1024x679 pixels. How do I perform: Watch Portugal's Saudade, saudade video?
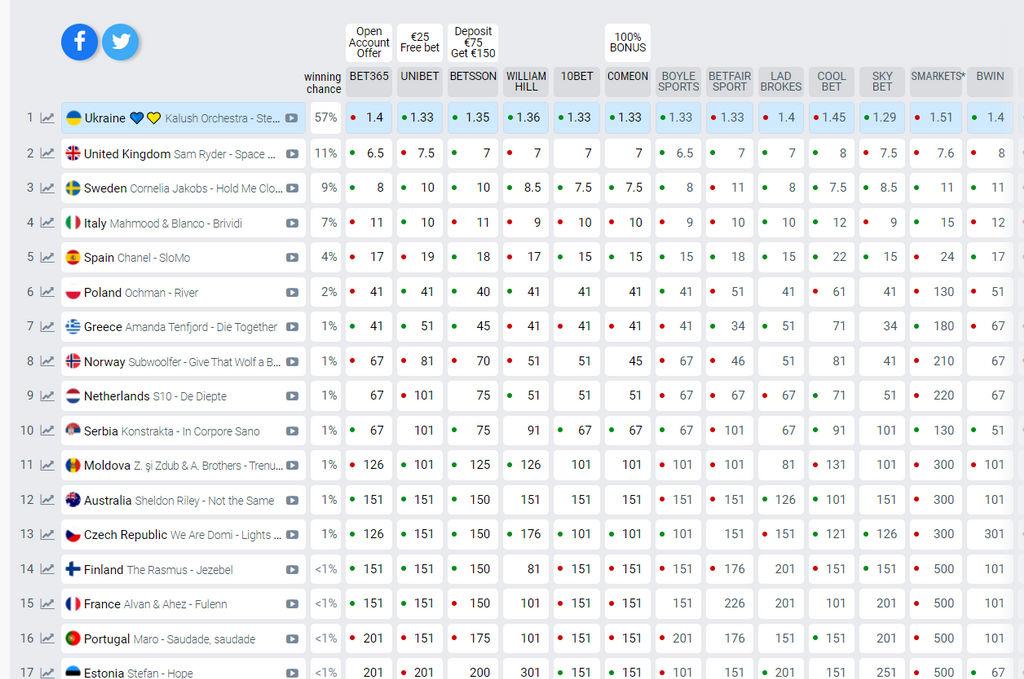click(x=292, y=639)
